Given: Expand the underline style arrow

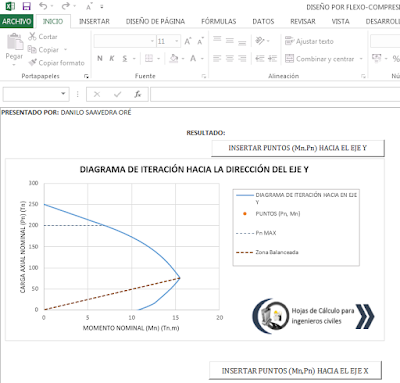Looking at the screenshot, I should (x=134, y=59).
